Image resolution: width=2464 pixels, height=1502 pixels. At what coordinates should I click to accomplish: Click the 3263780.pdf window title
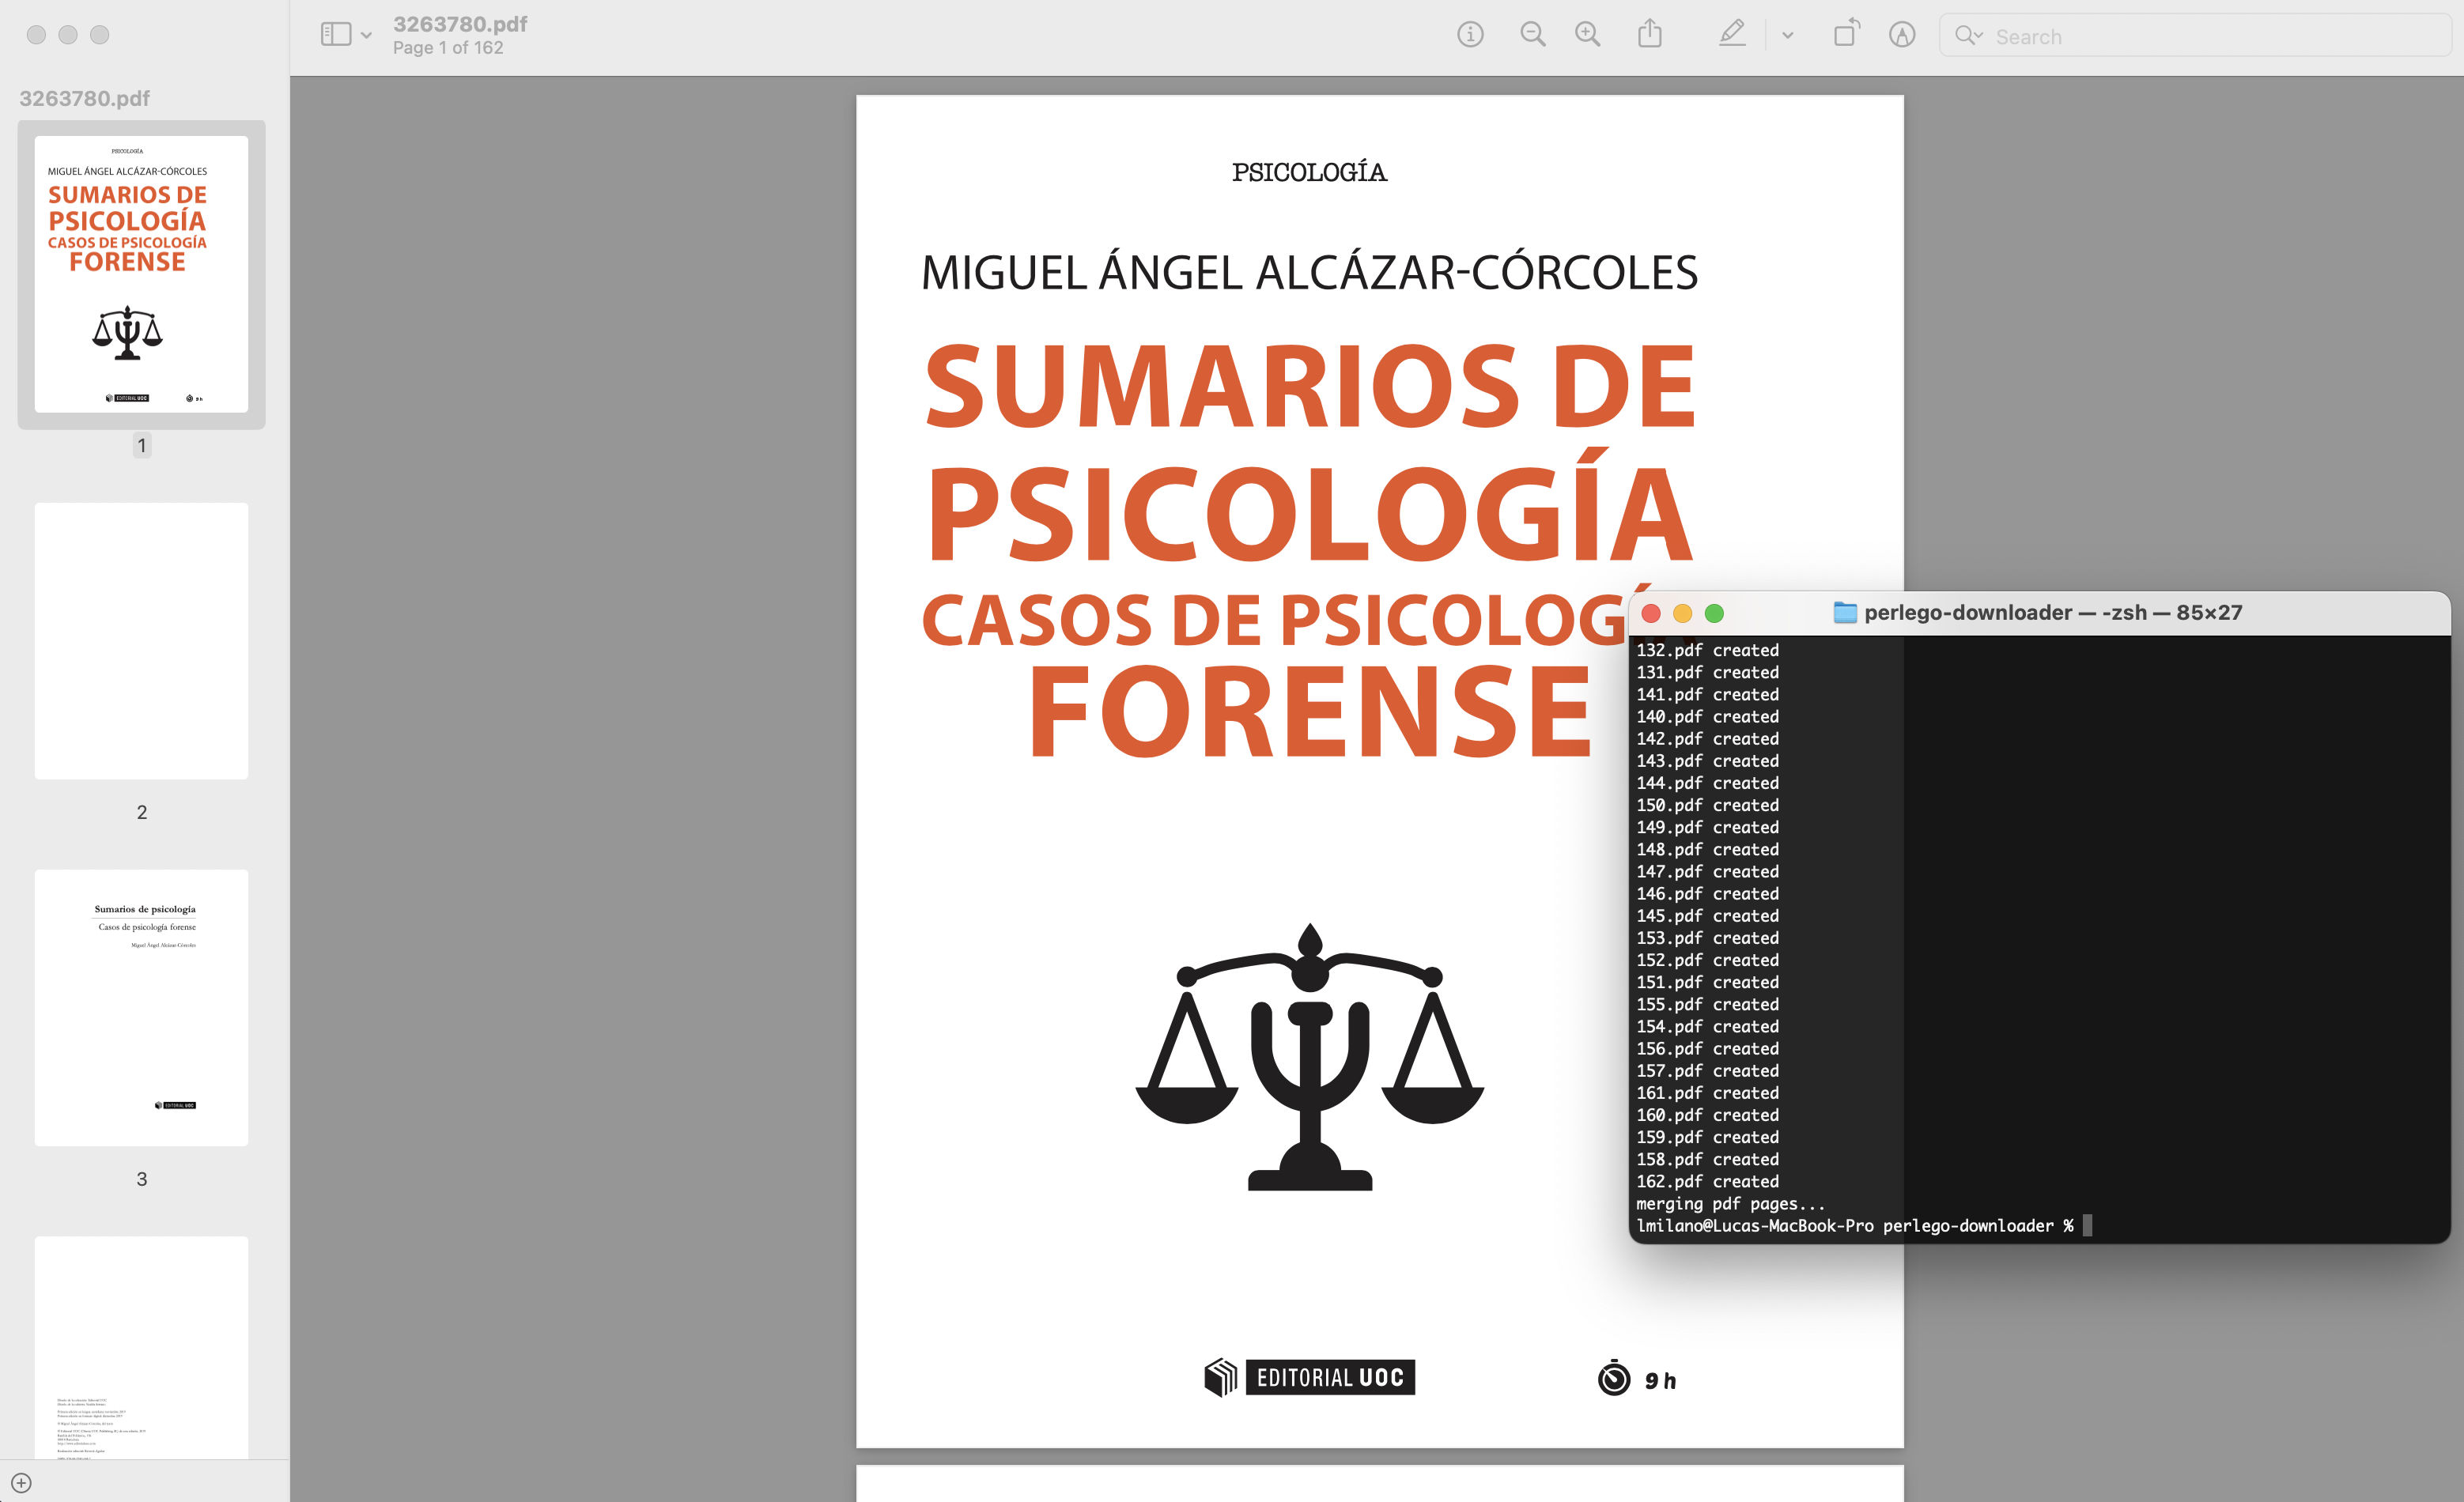click(x=460, y=24)
